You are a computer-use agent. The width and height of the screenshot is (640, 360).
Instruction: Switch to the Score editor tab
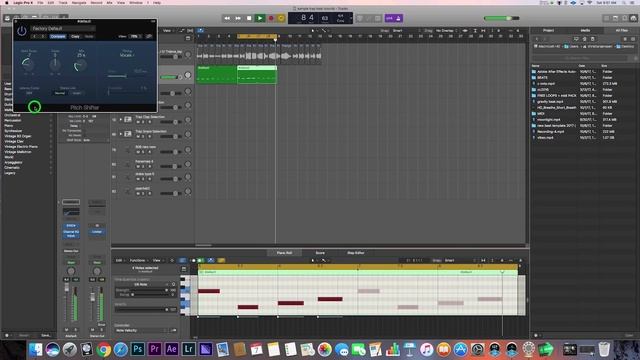(x=320, y=253)
